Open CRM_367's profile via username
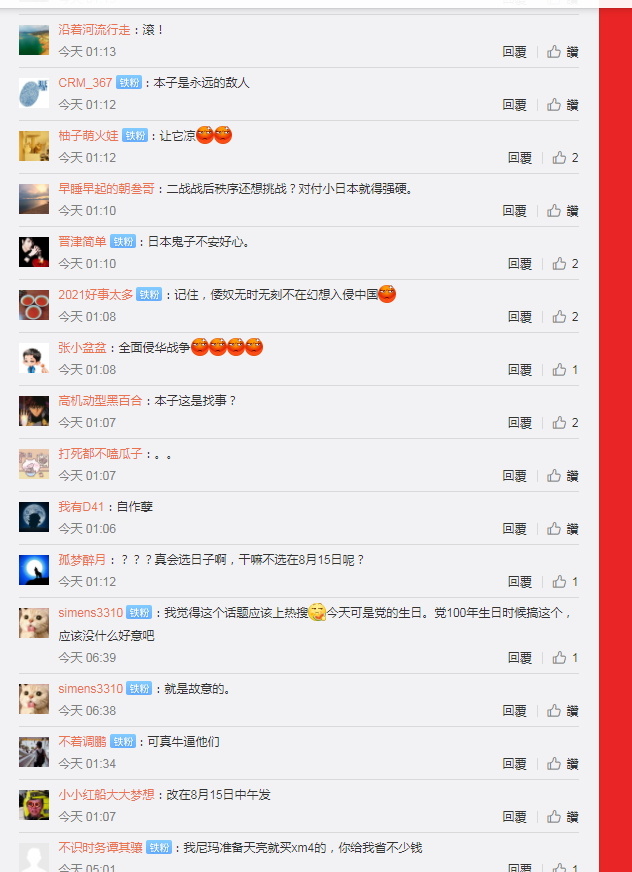This screenshot has width=632, height=872. pos(85,83)
